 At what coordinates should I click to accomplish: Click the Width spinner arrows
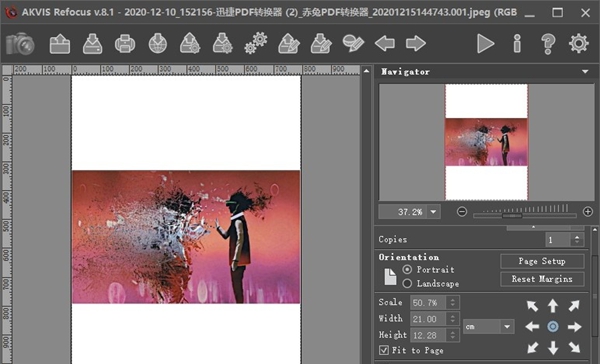tap(453, 318)
